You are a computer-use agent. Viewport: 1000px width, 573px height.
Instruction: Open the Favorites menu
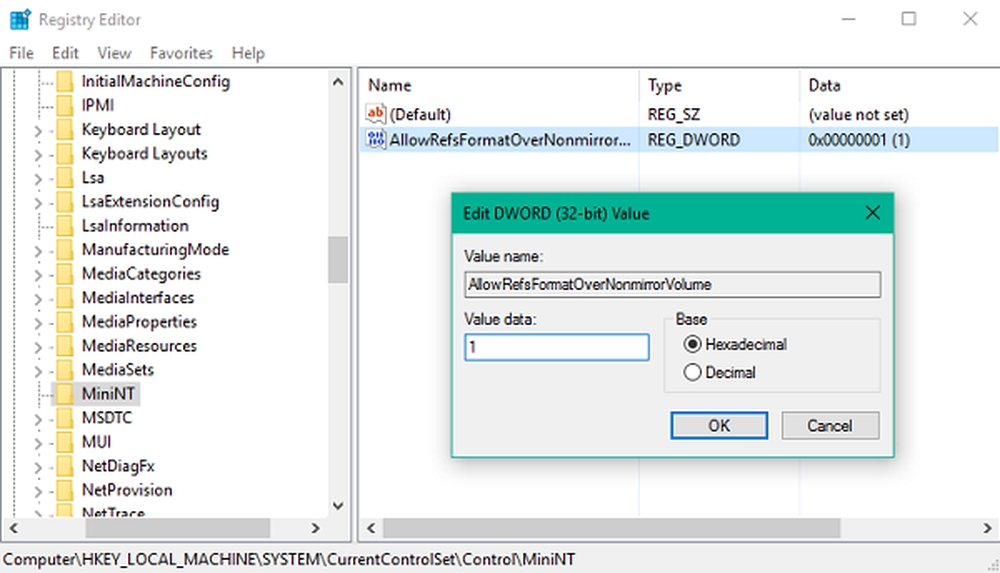[x=181, y=53]
